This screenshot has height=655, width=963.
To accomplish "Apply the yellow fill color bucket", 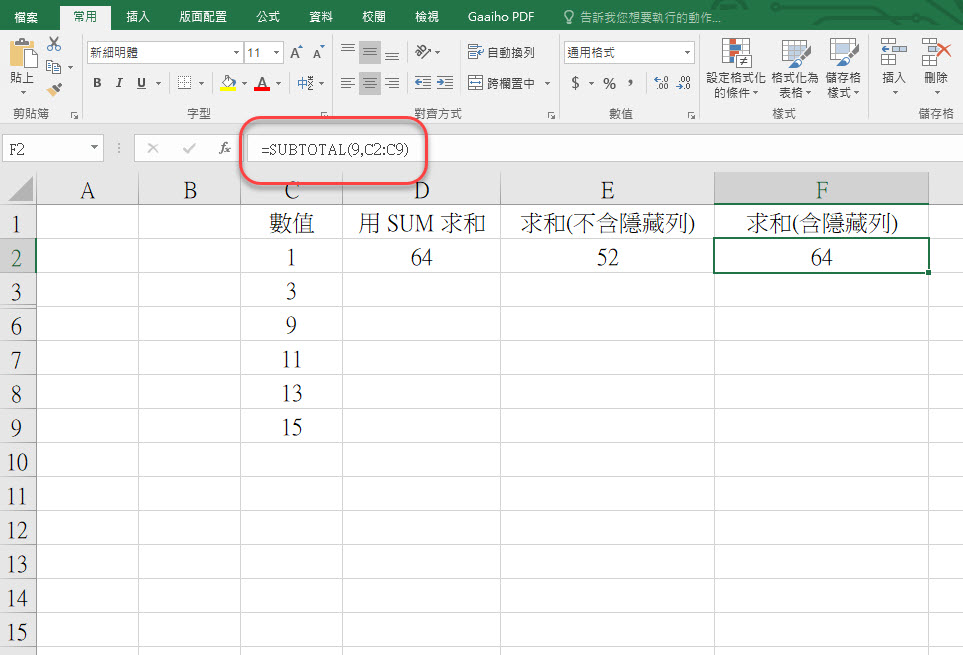I will point(228,83).
